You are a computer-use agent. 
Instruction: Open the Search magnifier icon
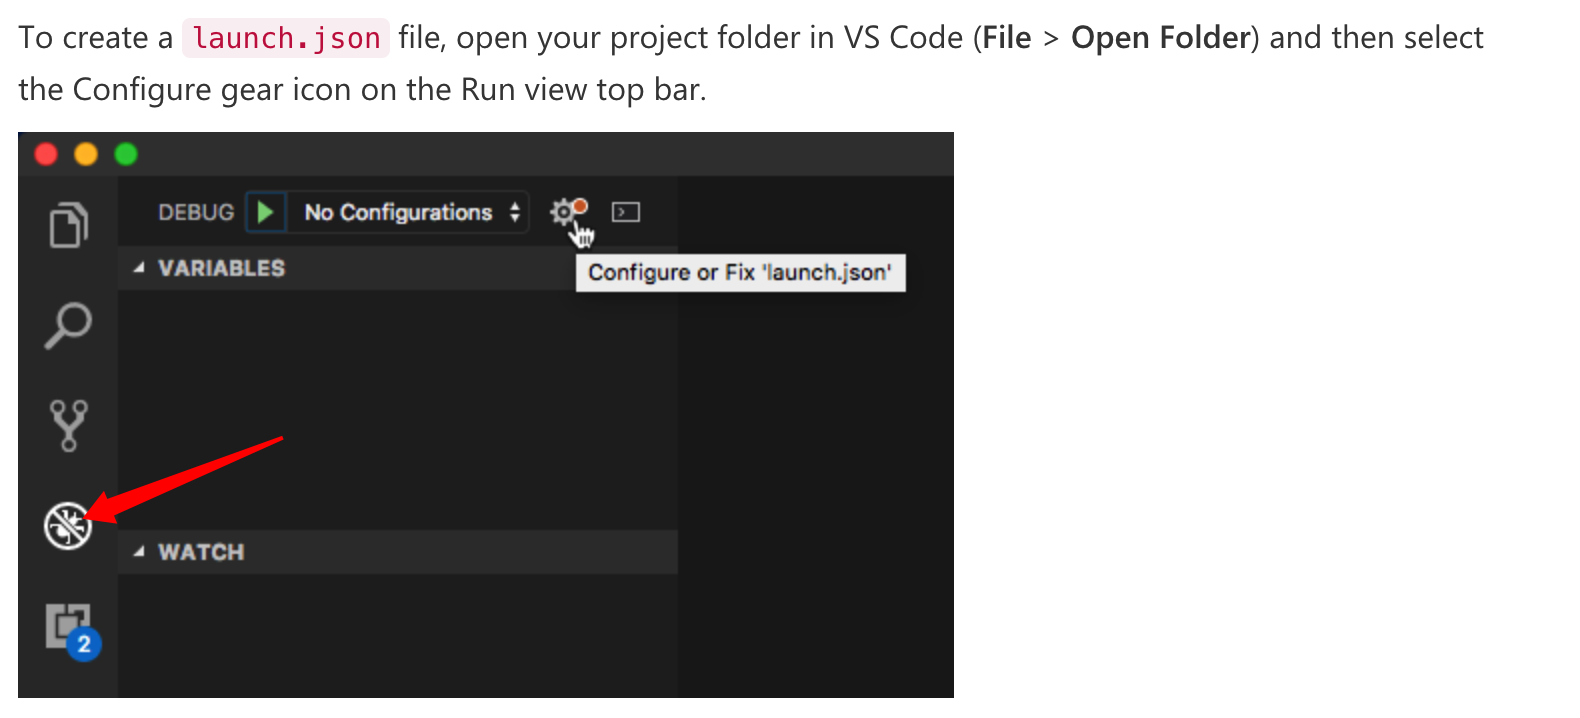tap(68, 325)
